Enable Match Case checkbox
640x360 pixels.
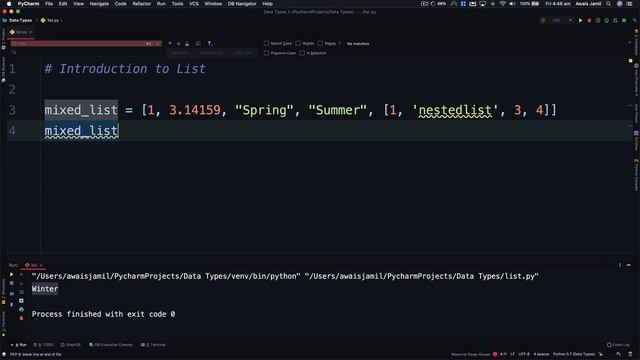click(x=267, y=43)
